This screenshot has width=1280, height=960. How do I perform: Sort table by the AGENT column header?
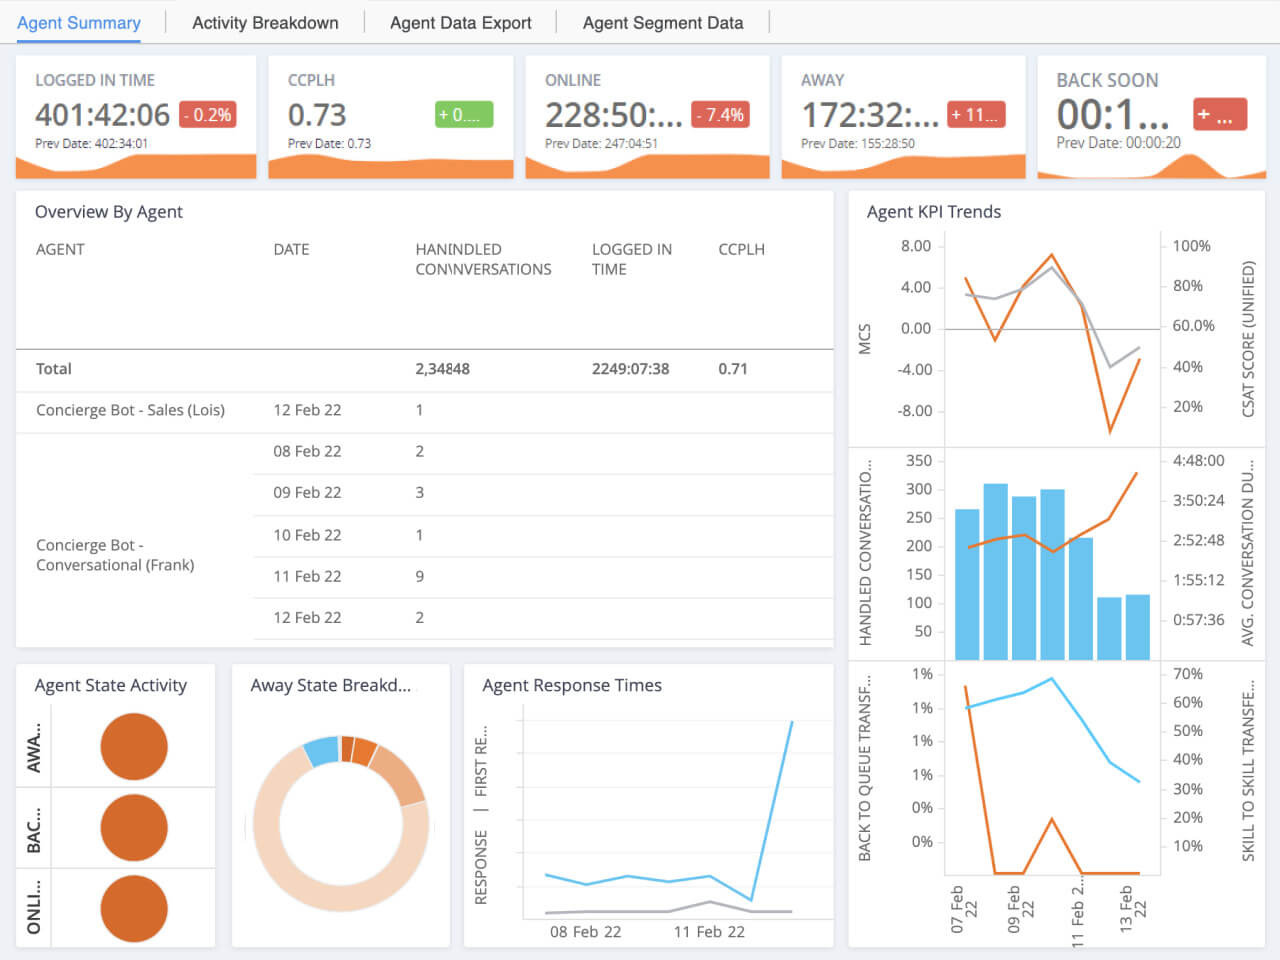coord(60,249)
